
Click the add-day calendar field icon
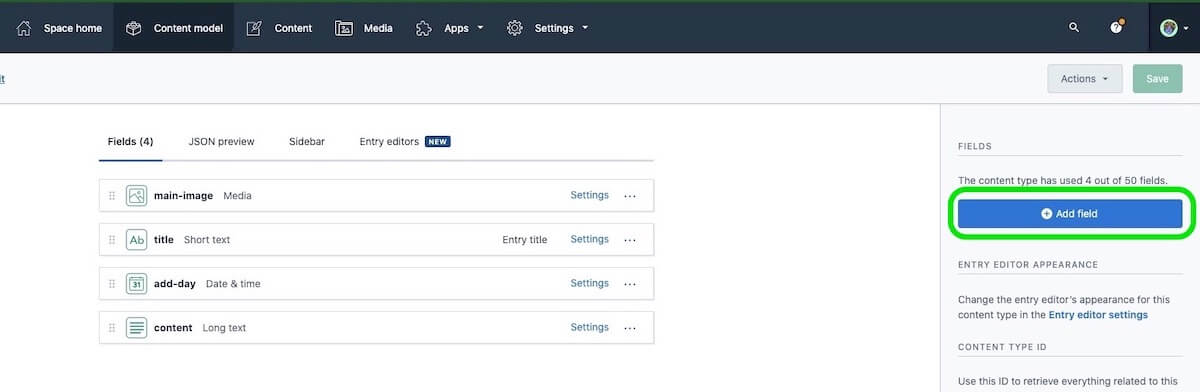click(136, 284)
